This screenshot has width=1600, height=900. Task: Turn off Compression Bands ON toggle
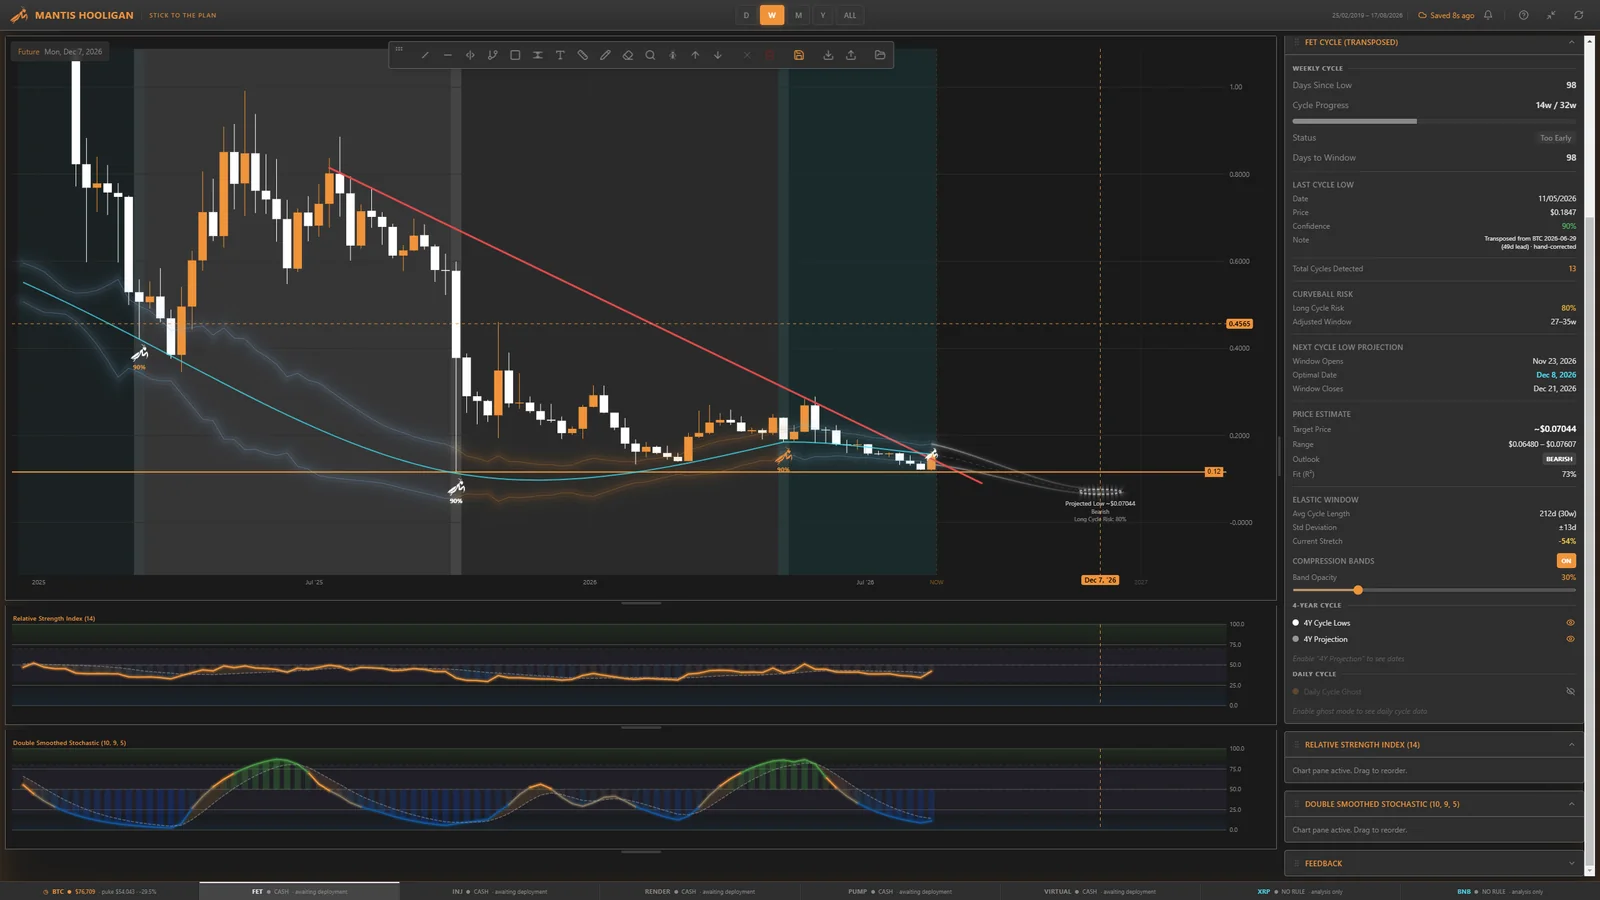click(1566, 561)
